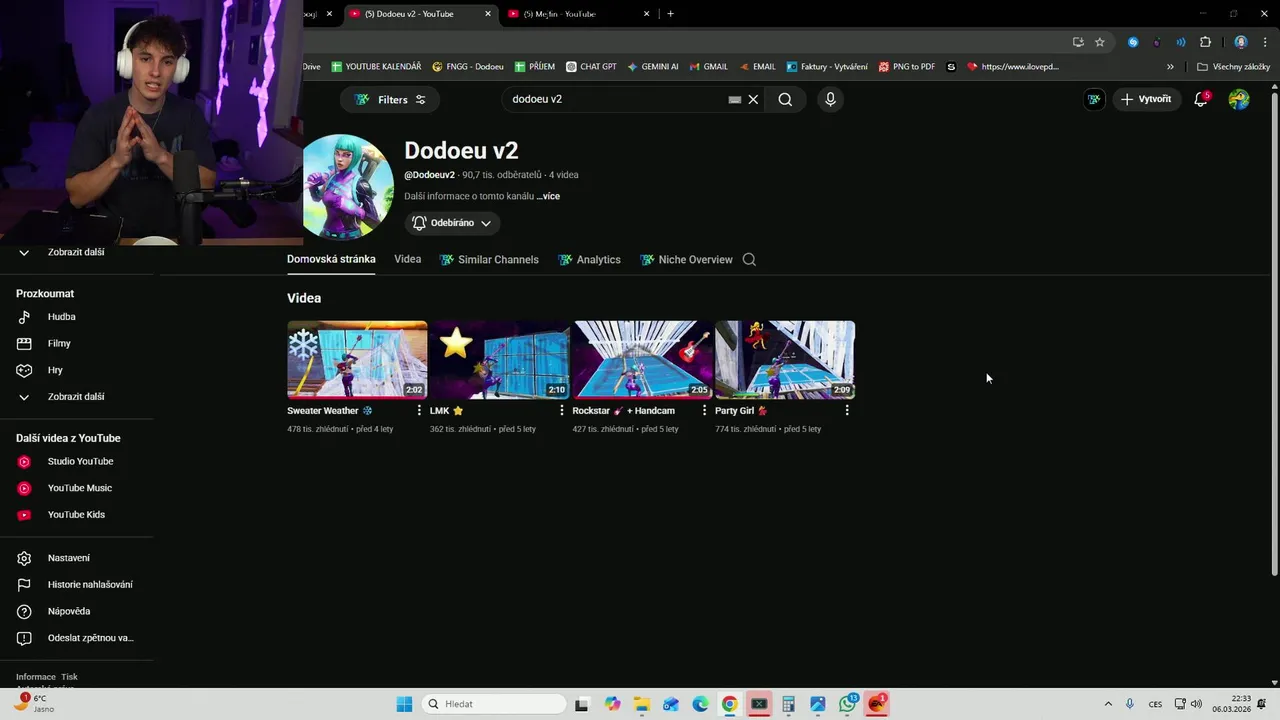Bookmark this page with the star icon
The image size is (1280, 720).
click(x=1100, y=42)
